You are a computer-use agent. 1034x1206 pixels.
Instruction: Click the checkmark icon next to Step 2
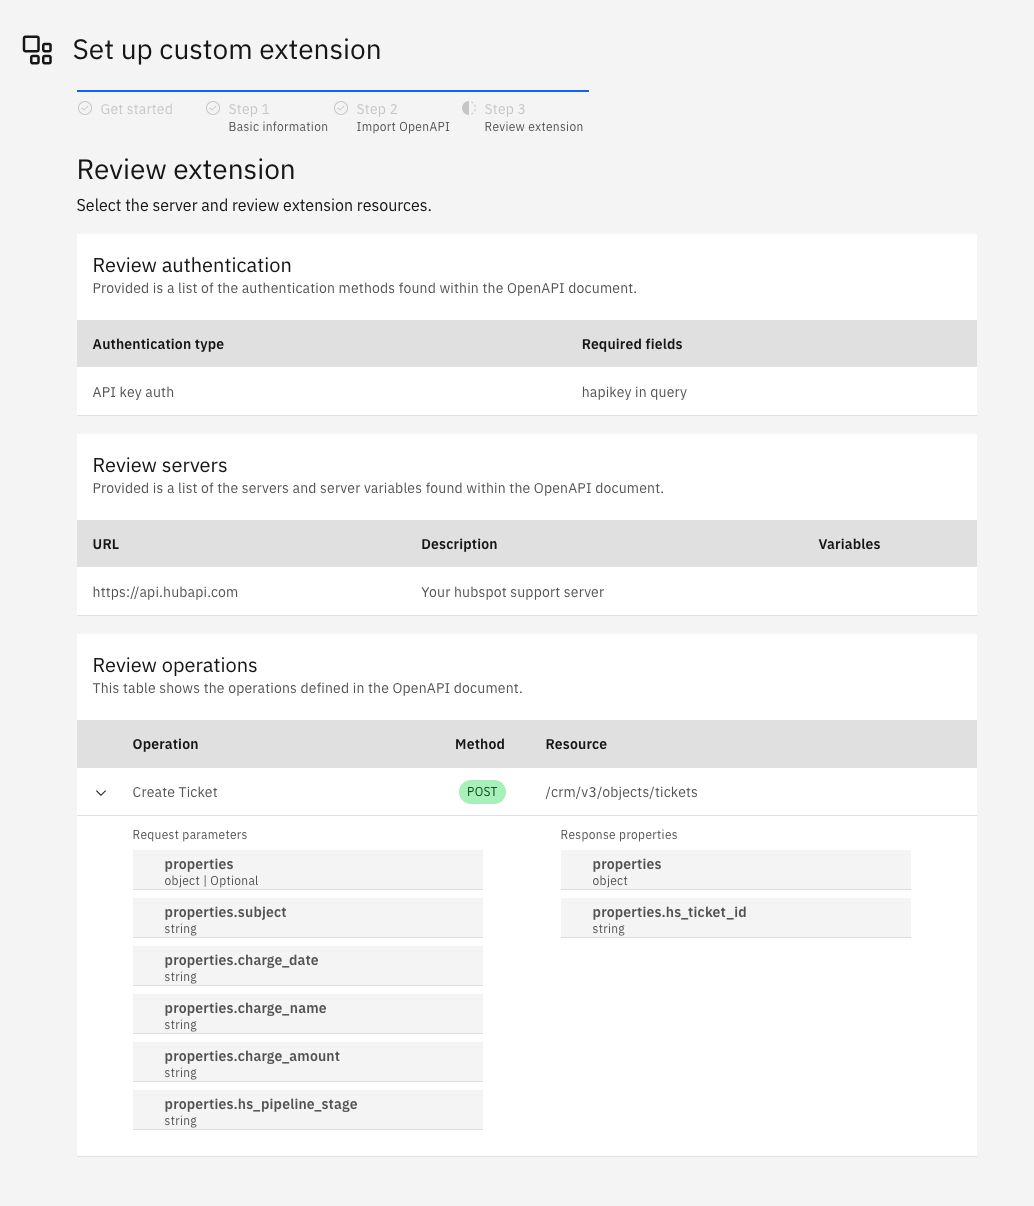tap(341, 107)
